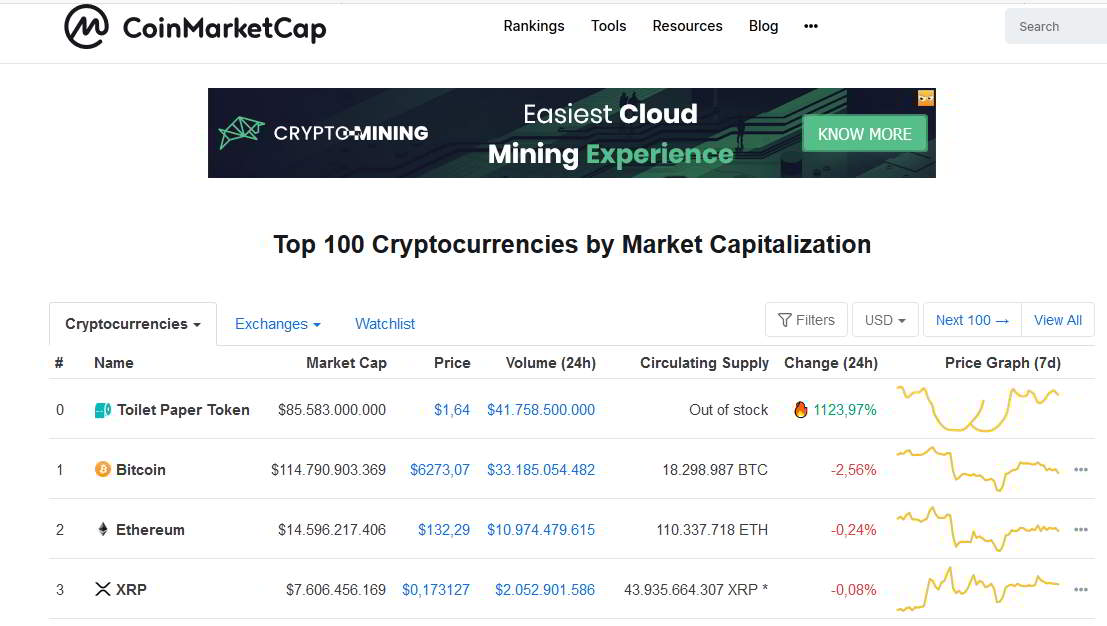Open the Bitcoin 7d price graph
Image resolution: width=1107 pixels, height=626 pixels.
[978, 469]
